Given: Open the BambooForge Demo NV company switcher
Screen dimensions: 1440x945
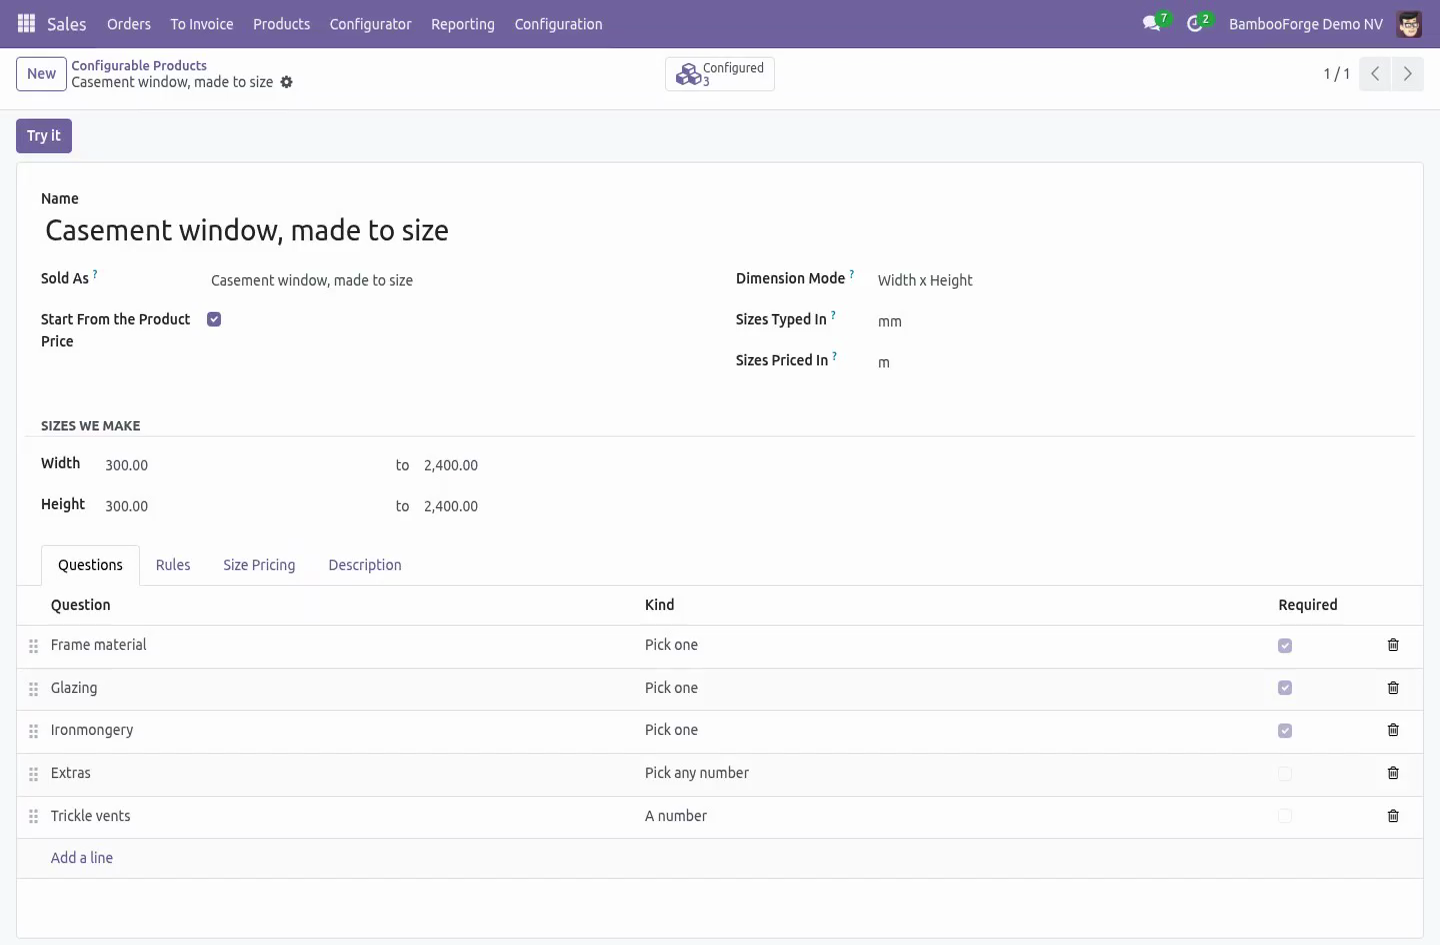Looking at the screenshot, I should pyautogui.click(x=1306, y=24).
